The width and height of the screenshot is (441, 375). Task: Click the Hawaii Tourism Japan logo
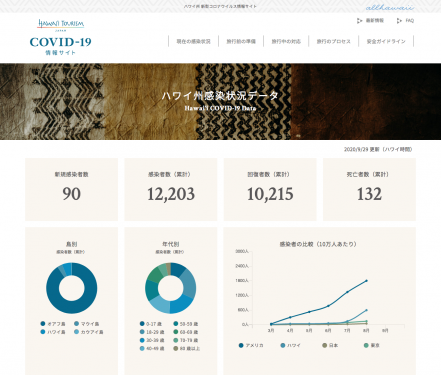(x=61, y=25)
